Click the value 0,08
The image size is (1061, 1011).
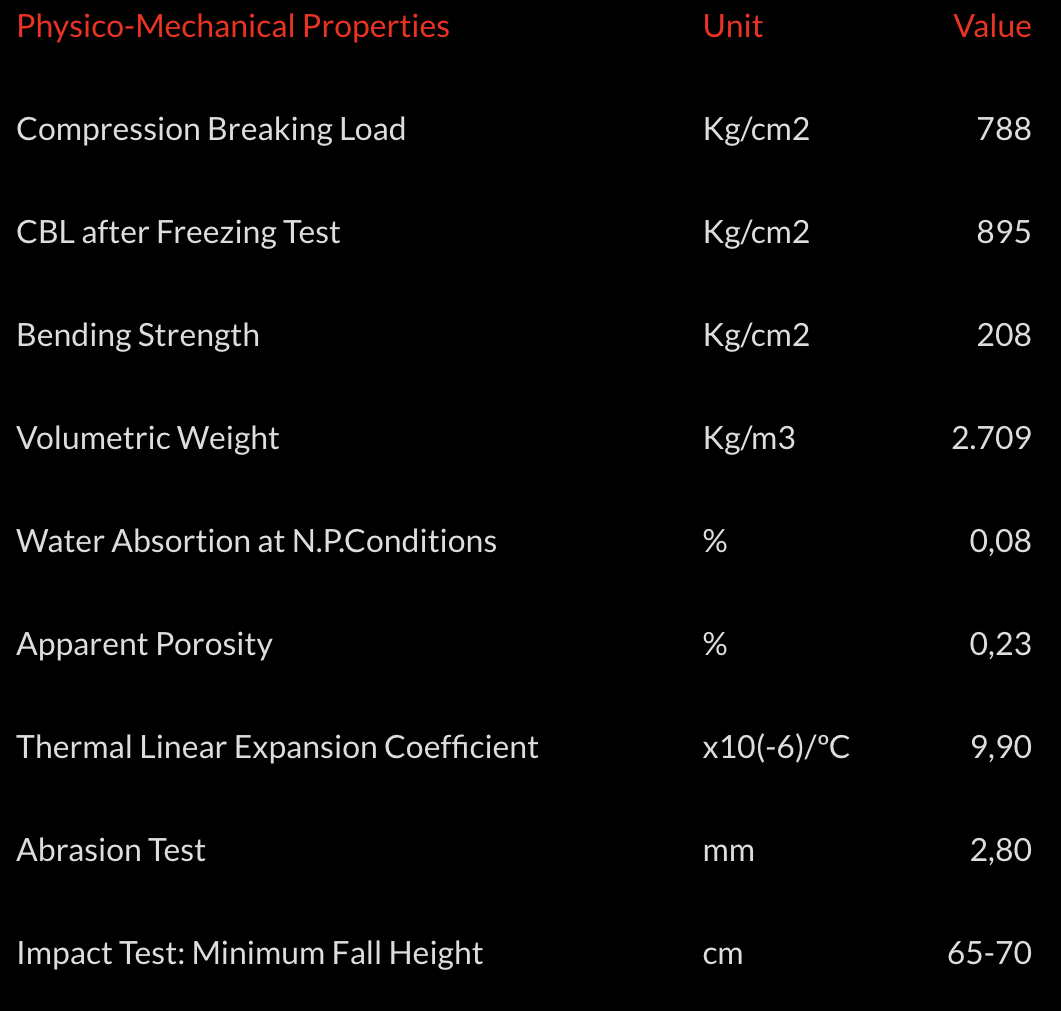click(x=1000, y=541)
